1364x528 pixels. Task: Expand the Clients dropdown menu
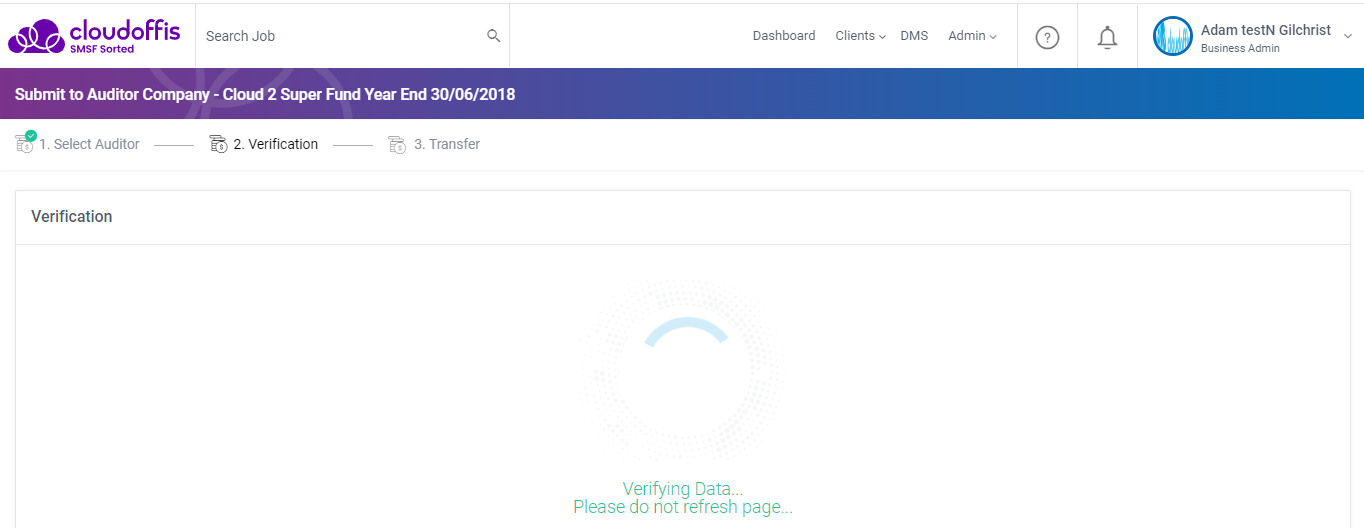tap(860, 36)
